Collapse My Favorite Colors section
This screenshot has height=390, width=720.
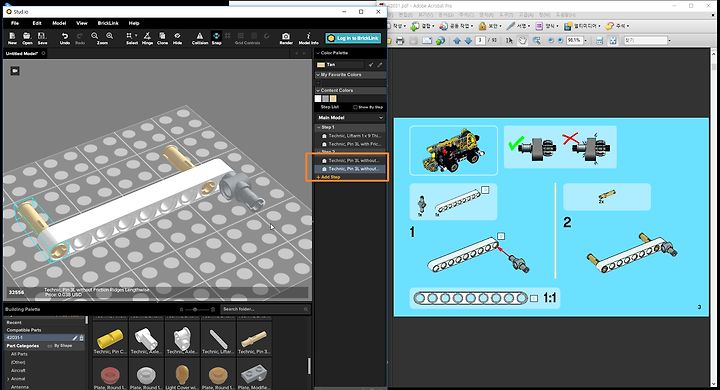pyautogui.click(x=318, y=74)
